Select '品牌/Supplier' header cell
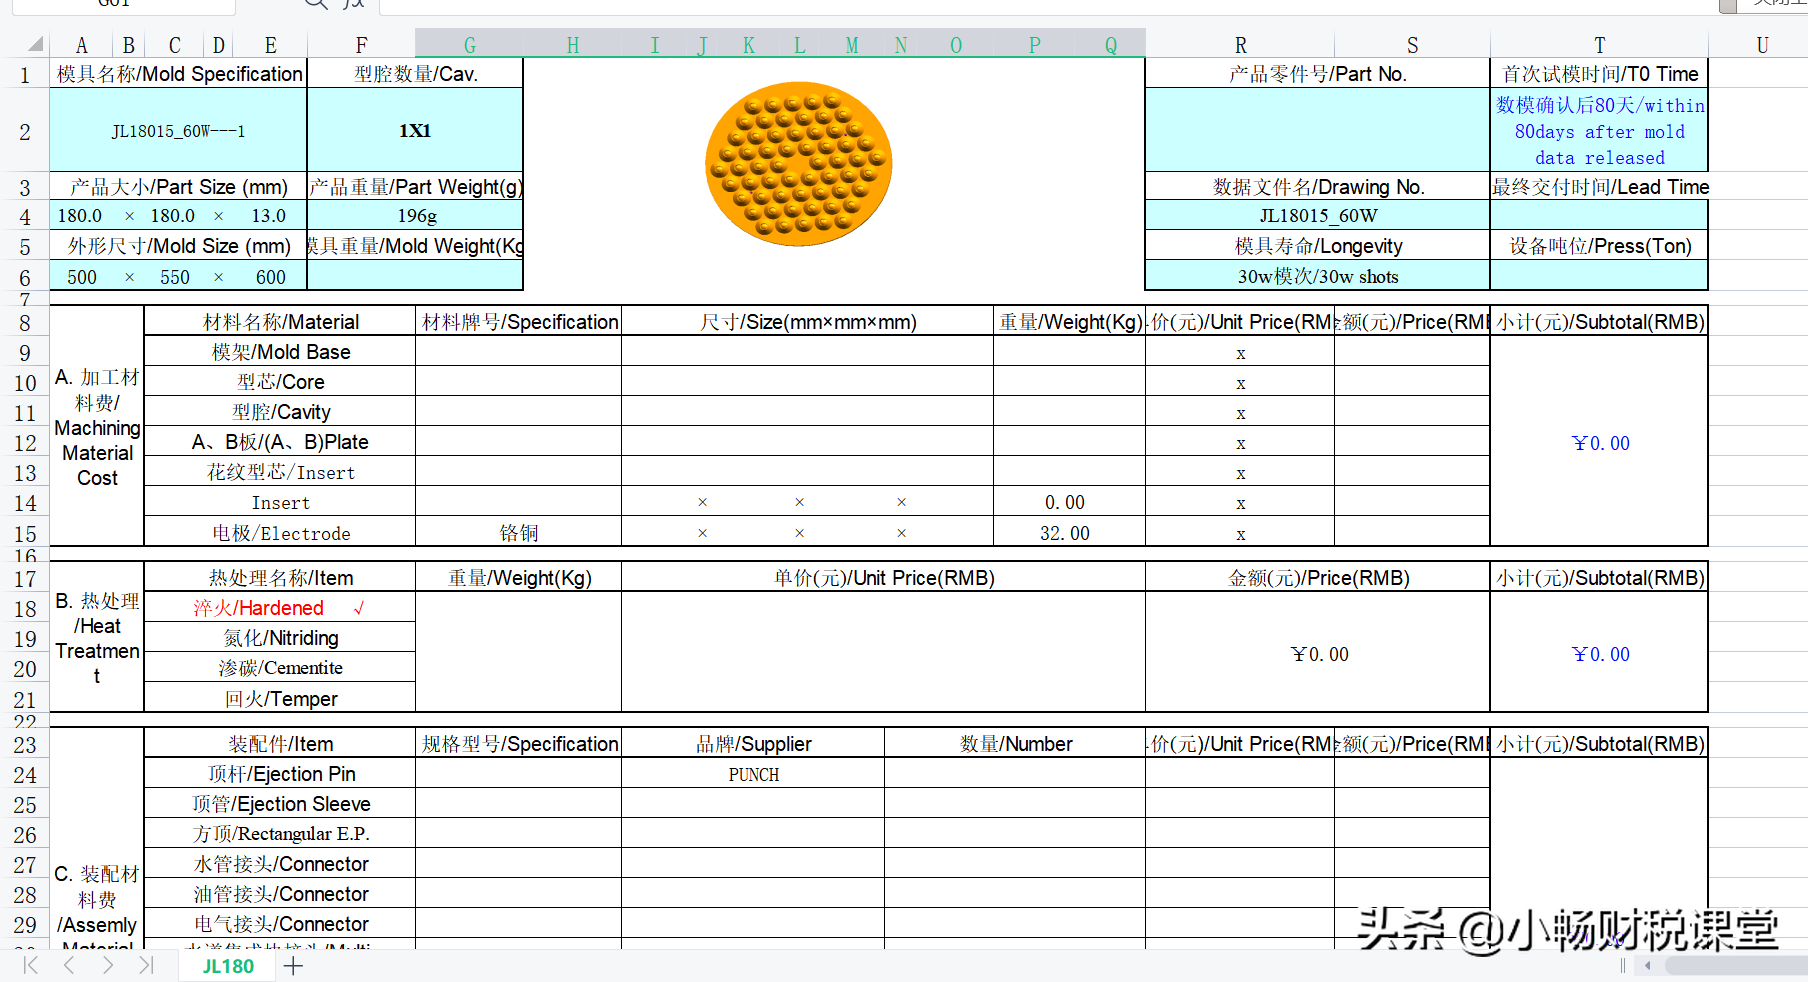Image resolution: width=1808 pixels, height=982 pixels. (753, 744)
